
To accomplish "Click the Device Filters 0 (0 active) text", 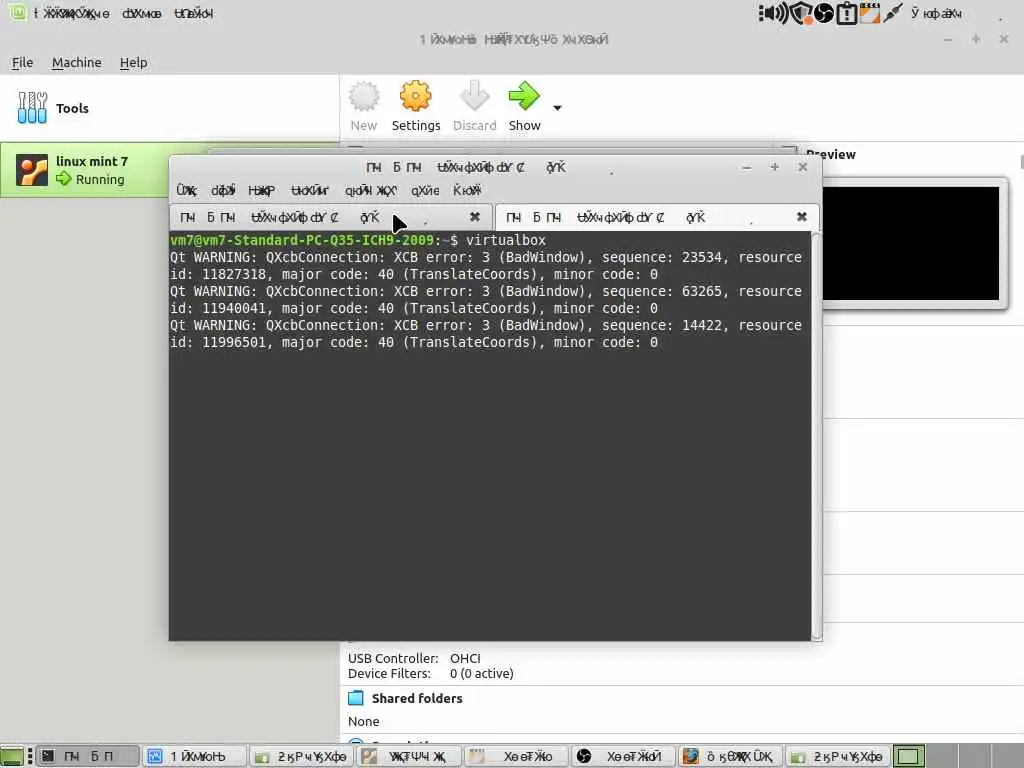I will [430, 673].
